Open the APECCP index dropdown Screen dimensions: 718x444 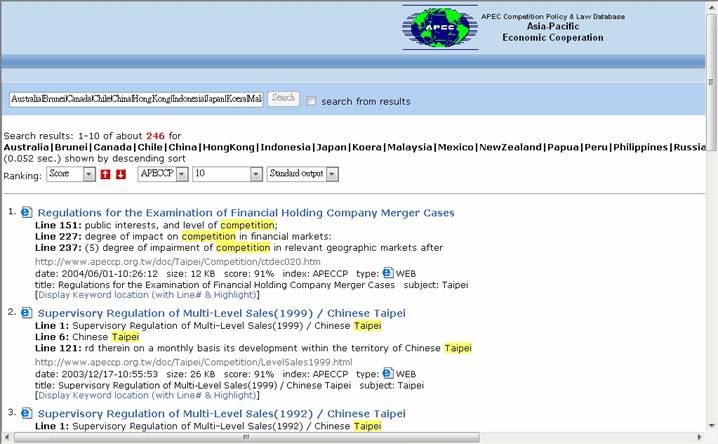pos(163,174)
